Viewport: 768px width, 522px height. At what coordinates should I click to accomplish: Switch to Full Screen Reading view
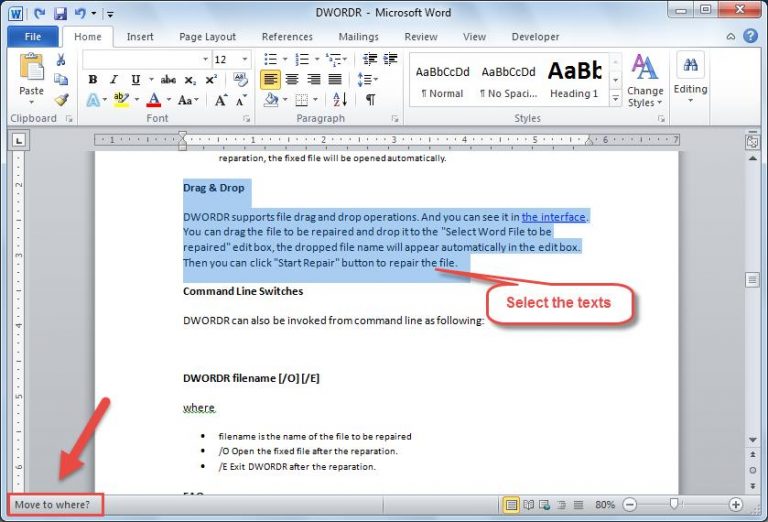[x=529, y=505]
